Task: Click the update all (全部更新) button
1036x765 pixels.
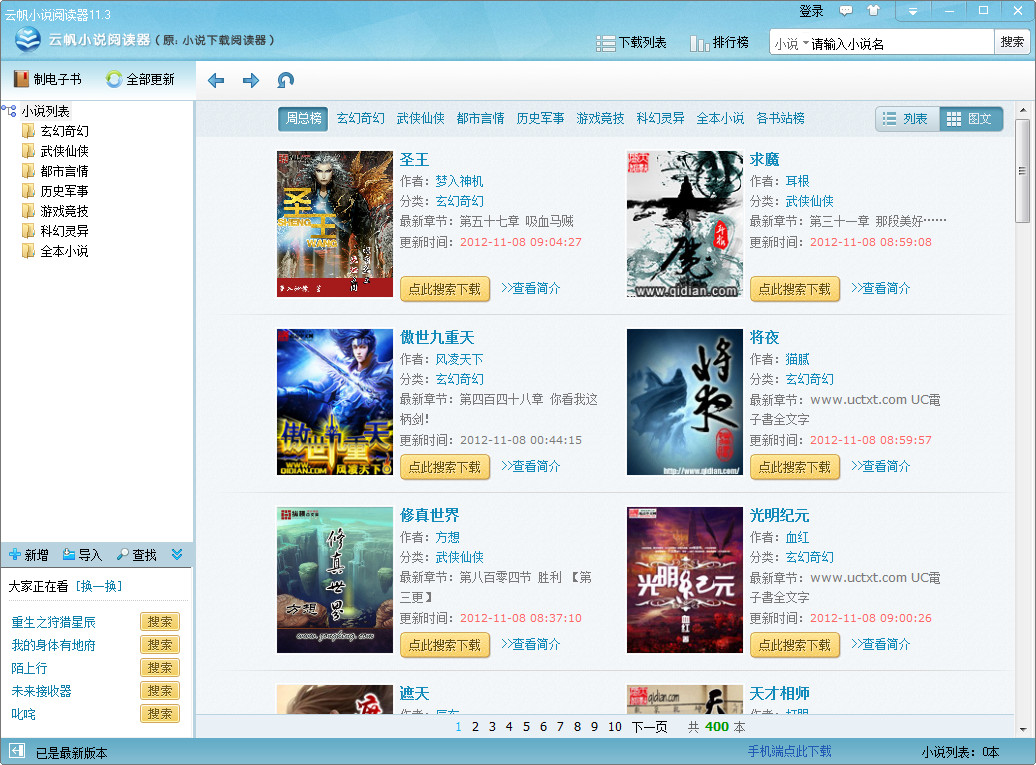Action: tap(140, 79)
